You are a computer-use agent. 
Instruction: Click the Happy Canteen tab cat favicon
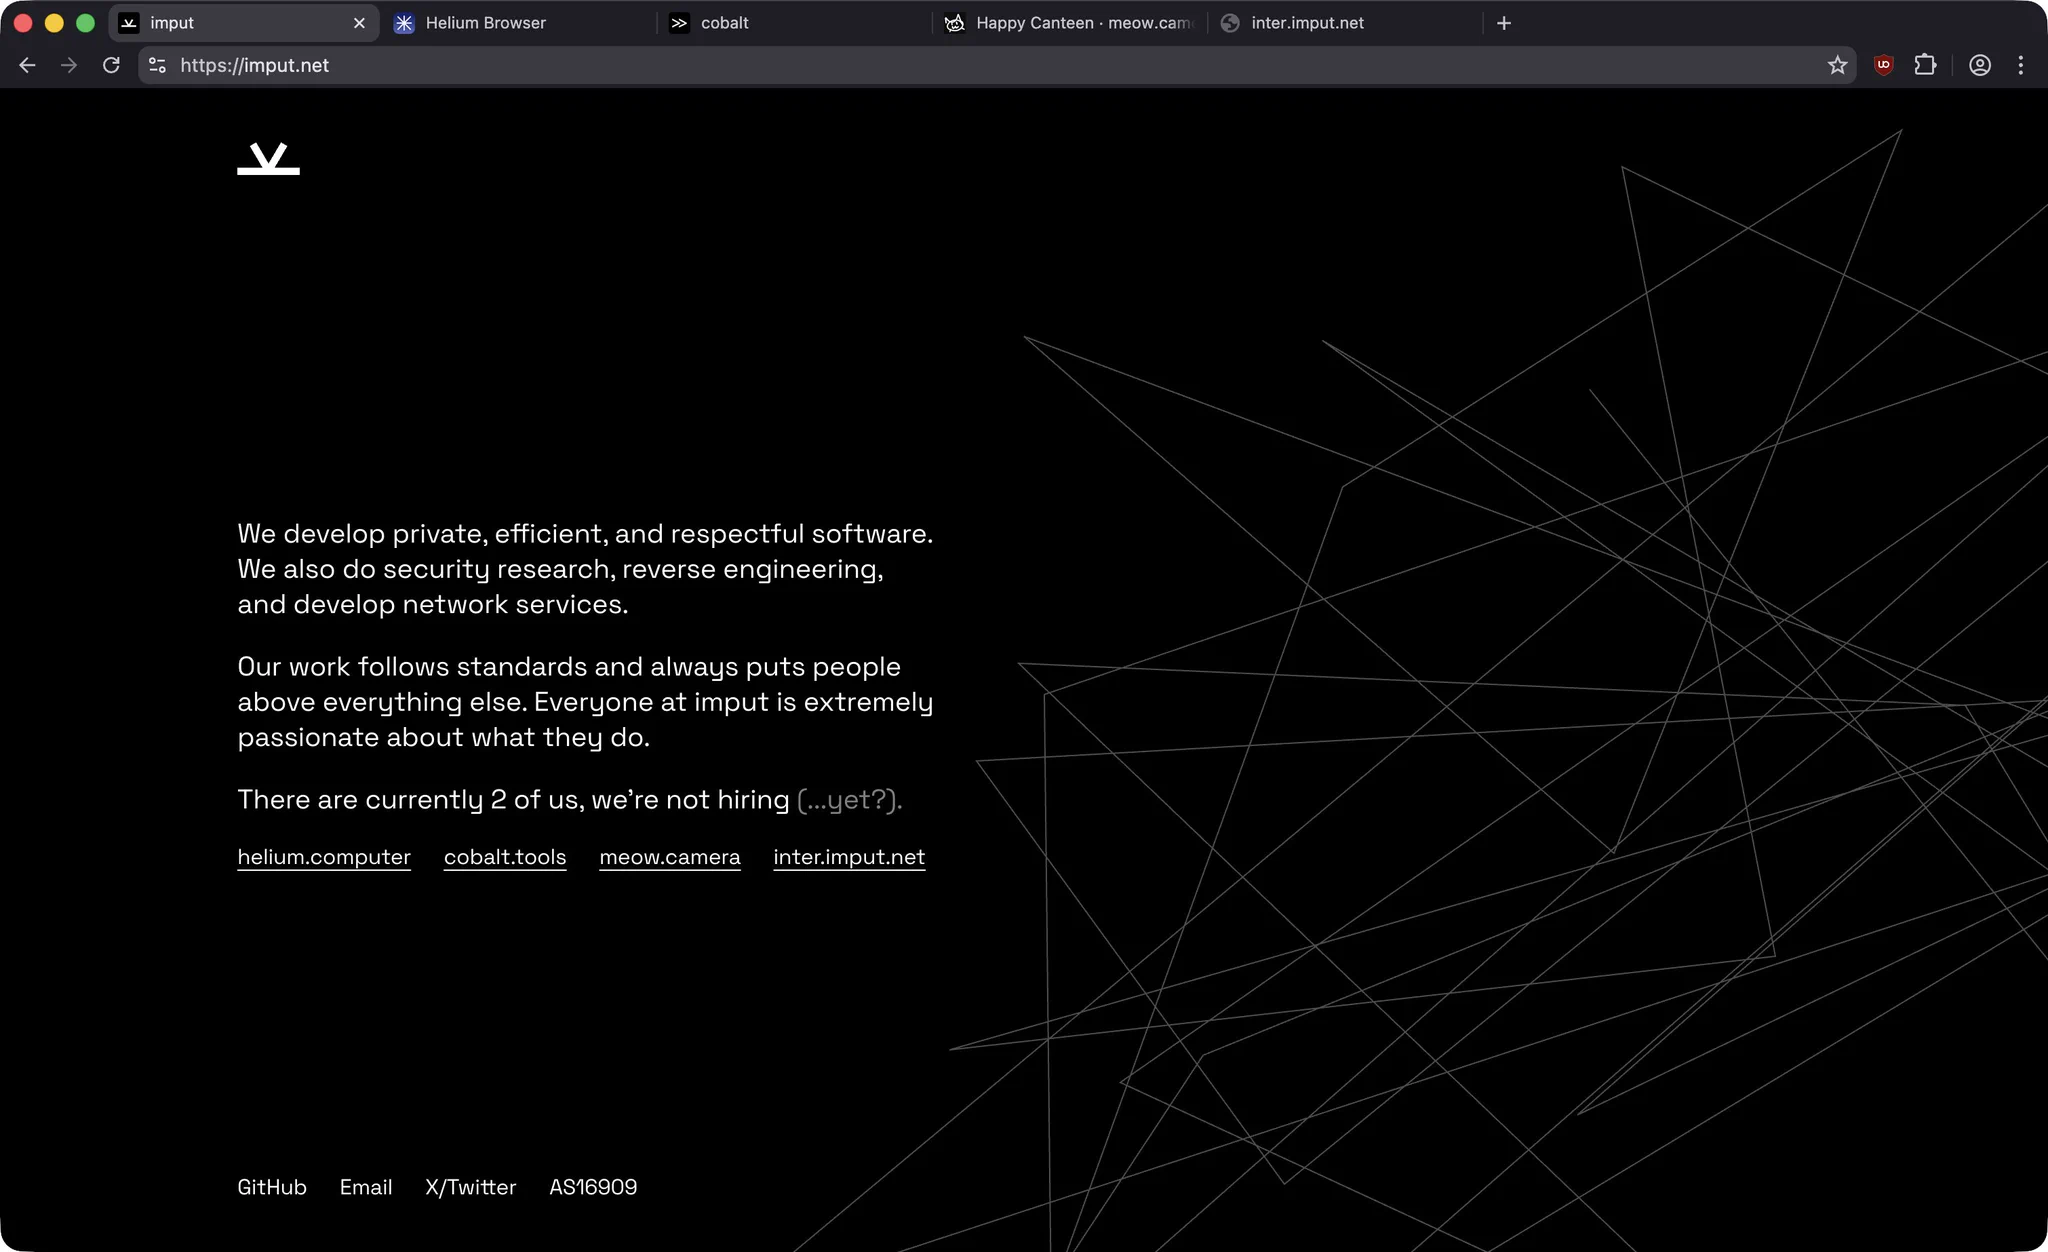coord(955,23)
